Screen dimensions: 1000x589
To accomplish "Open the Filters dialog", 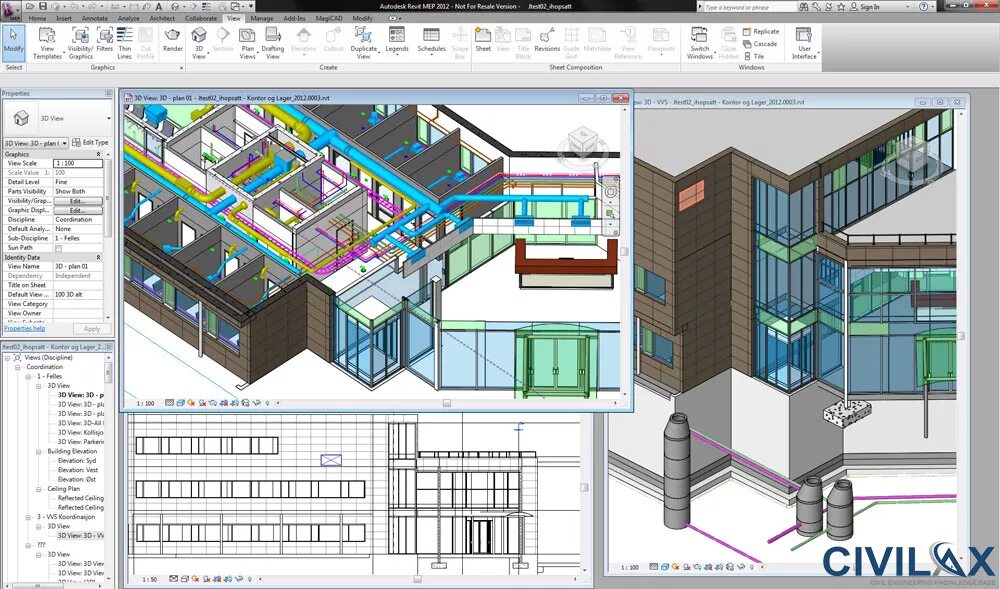I will 105,40.
